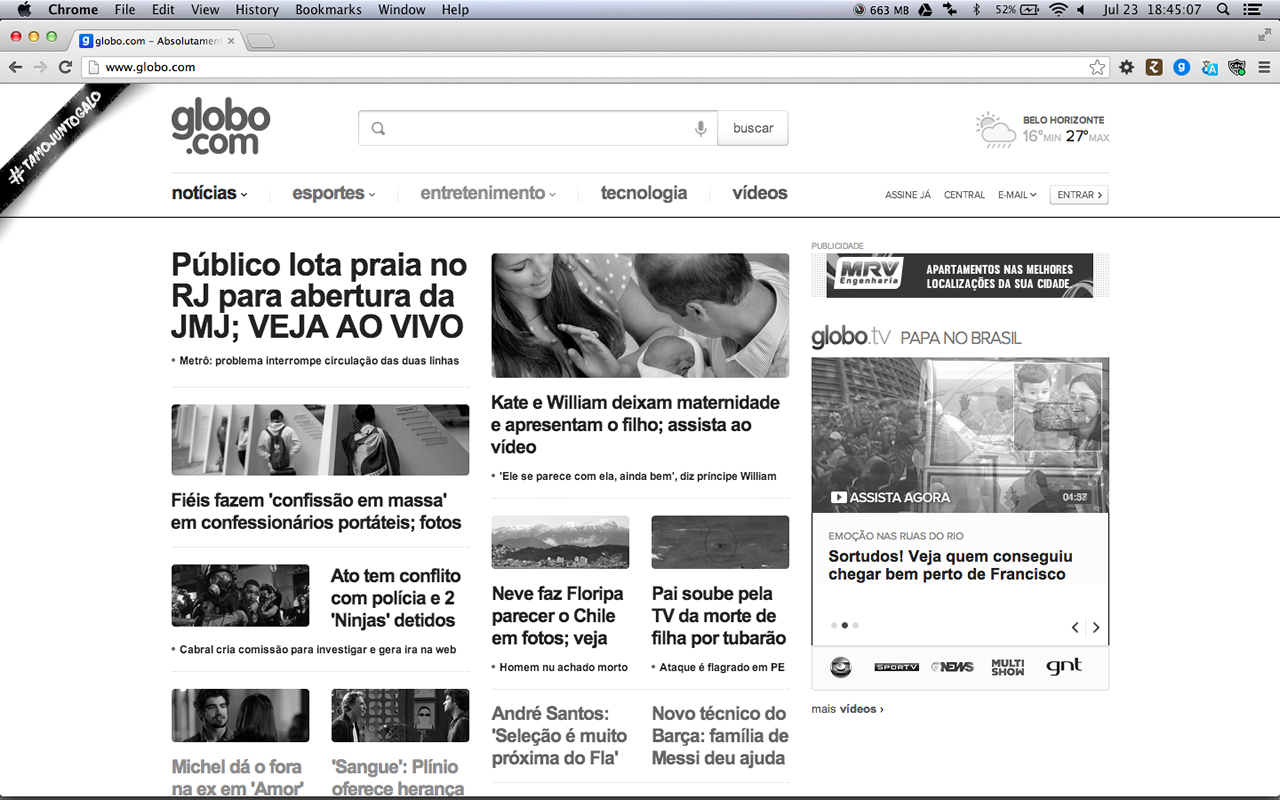Open the SporTV channel videos
This screenshot has height=800, width=1280.
[x=896, y=666]
